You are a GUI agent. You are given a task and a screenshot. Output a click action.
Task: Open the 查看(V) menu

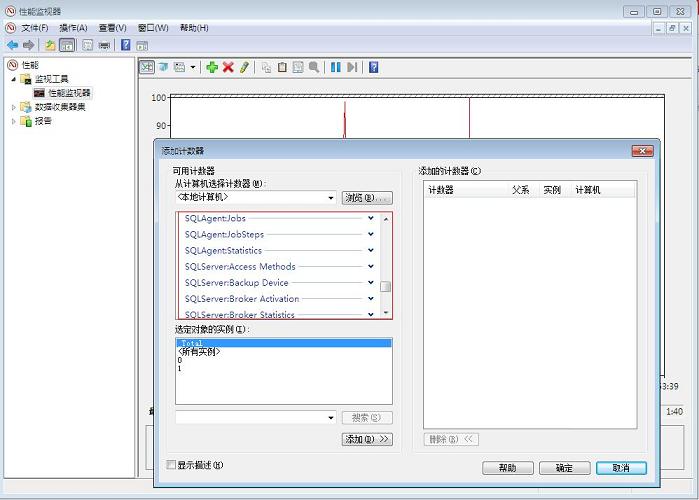coord(112,28)
